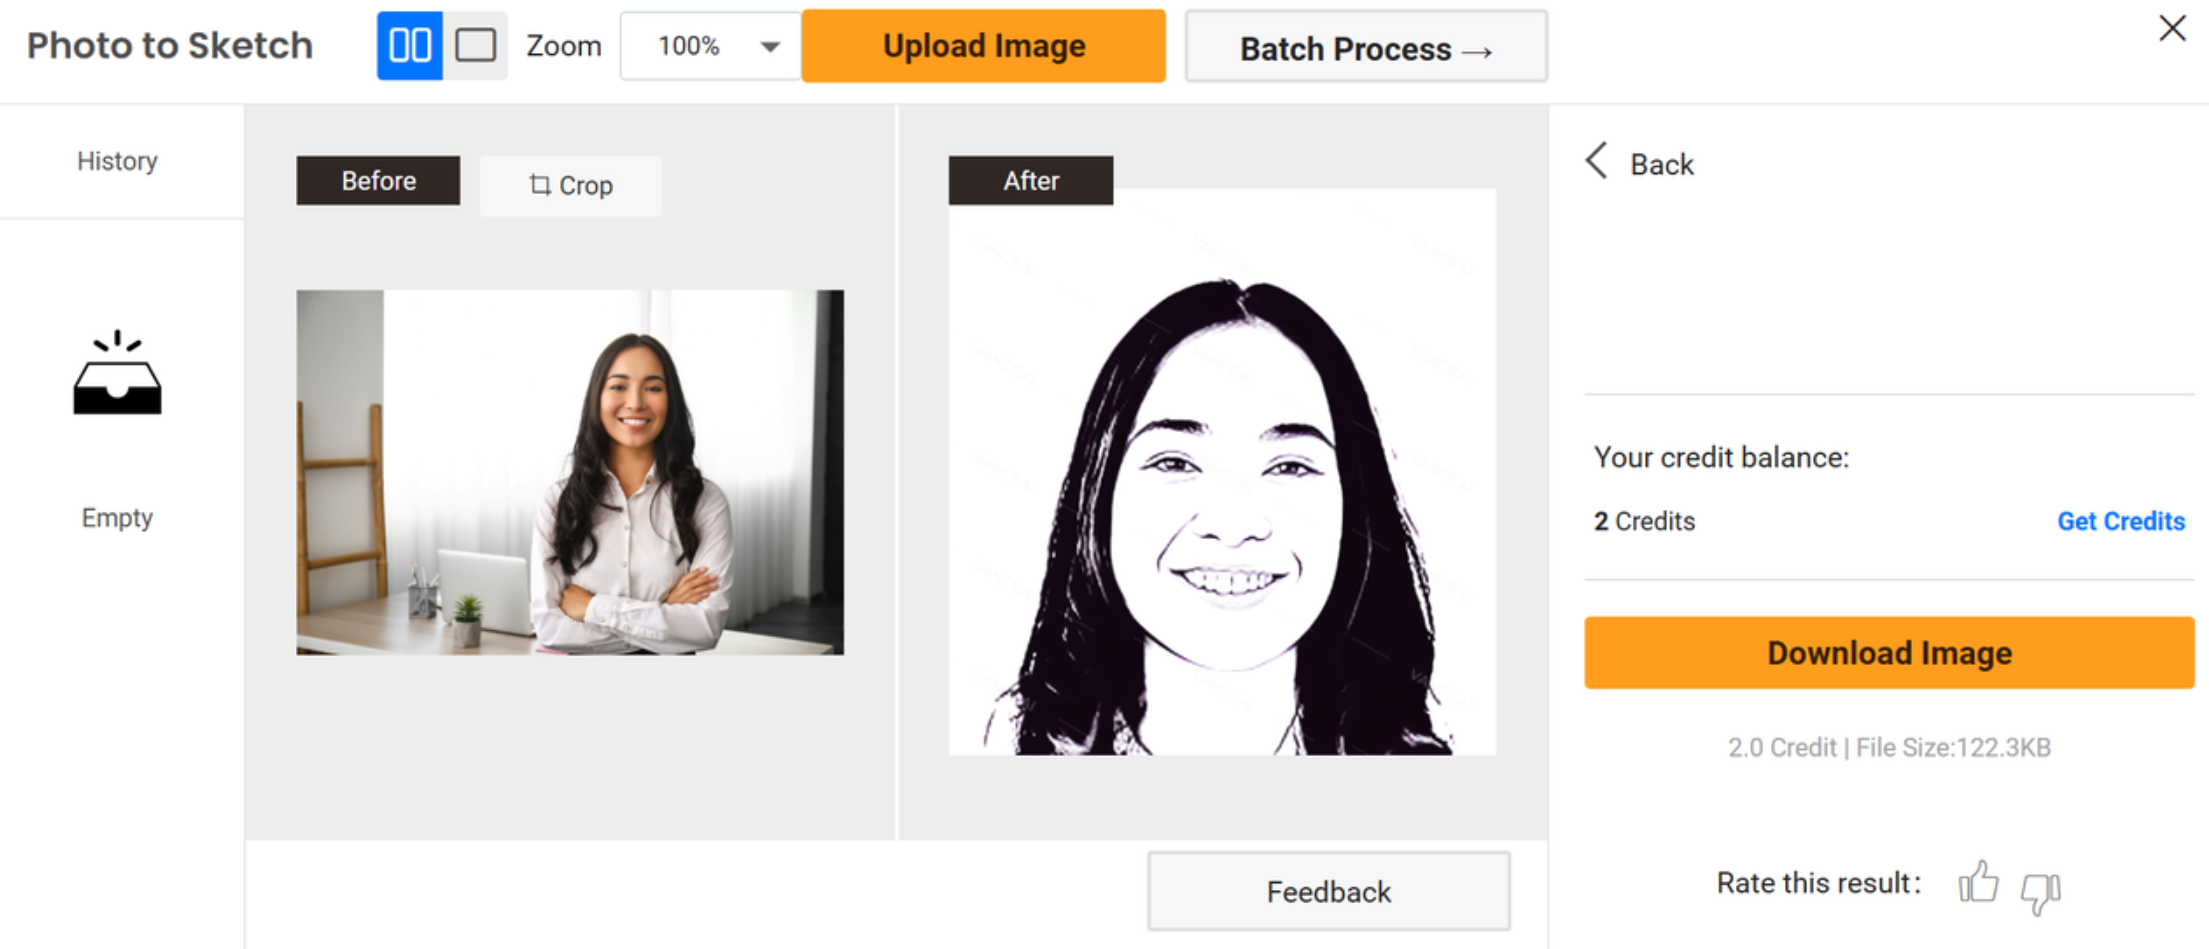Rate the result with thumbs up

(x=1977, y=883)
